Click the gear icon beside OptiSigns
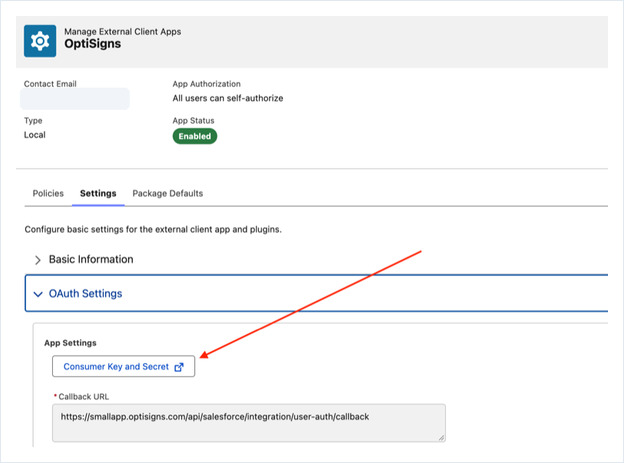This screenshot has height=463, width=624. (40, 41)
